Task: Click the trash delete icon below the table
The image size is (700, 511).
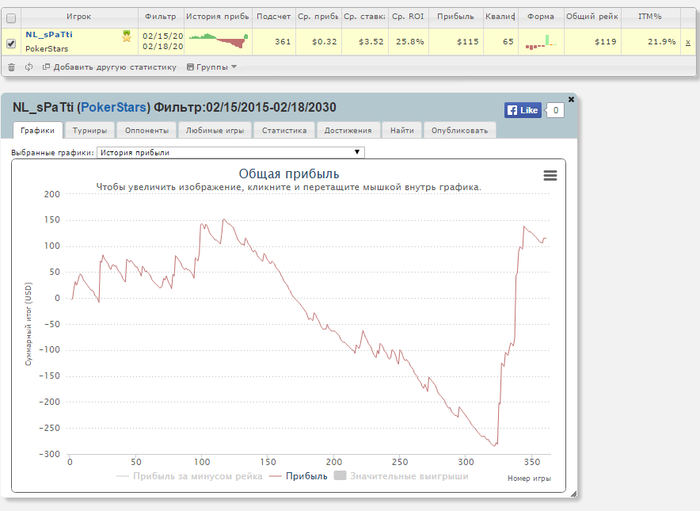Action: [x=12, y=67]
